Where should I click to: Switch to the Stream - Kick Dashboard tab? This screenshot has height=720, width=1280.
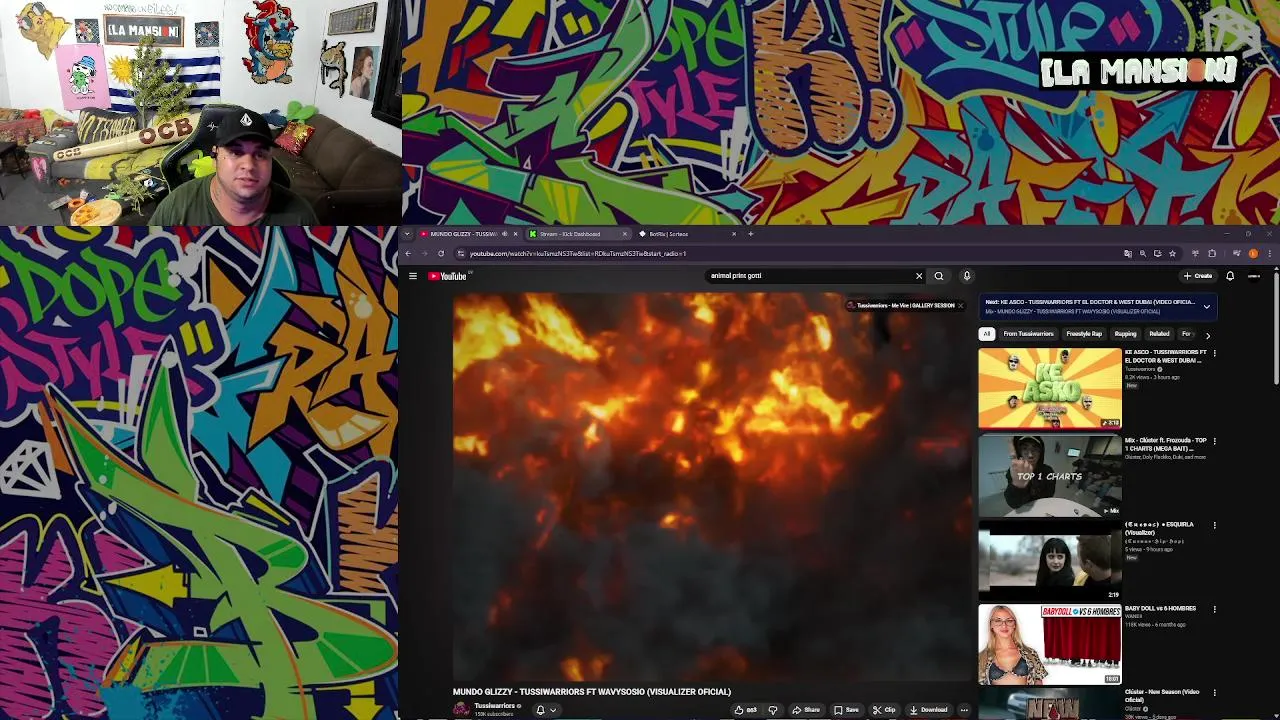(570, 234)
